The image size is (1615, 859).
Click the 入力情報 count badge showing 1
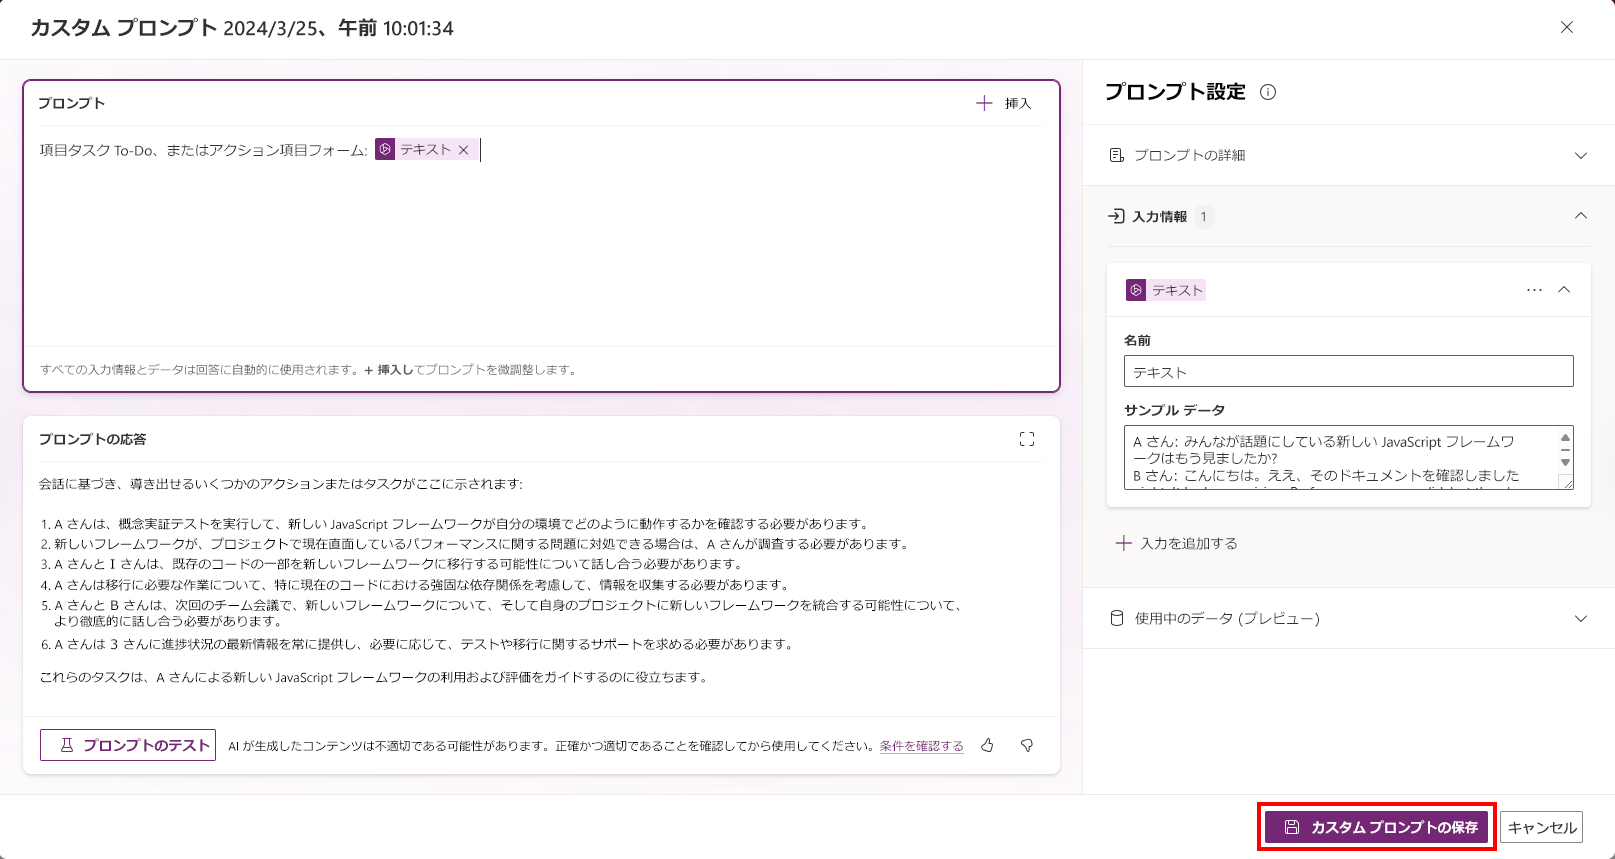point(1204,216)
